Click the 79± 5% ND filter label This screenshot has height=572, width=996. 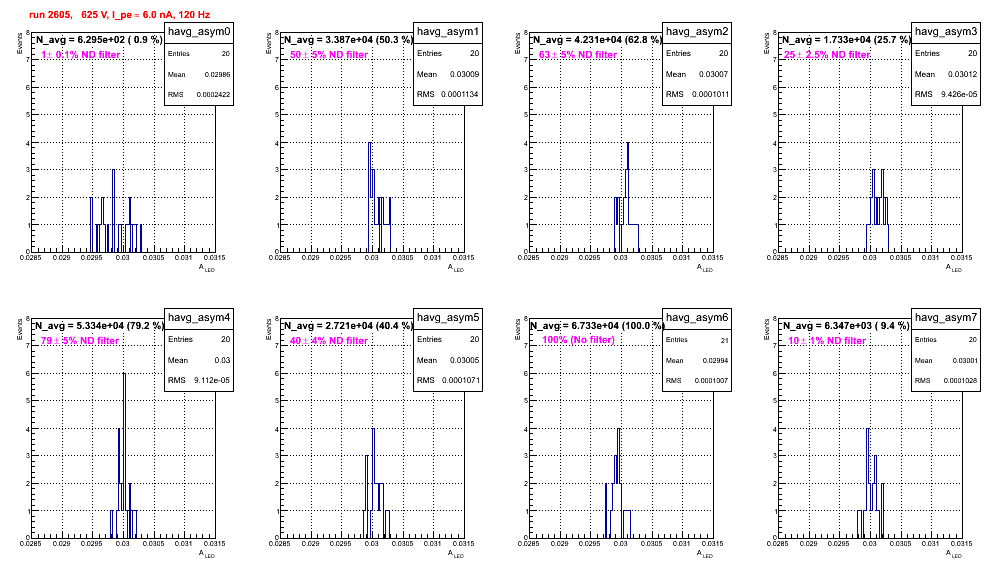point(80,341)
